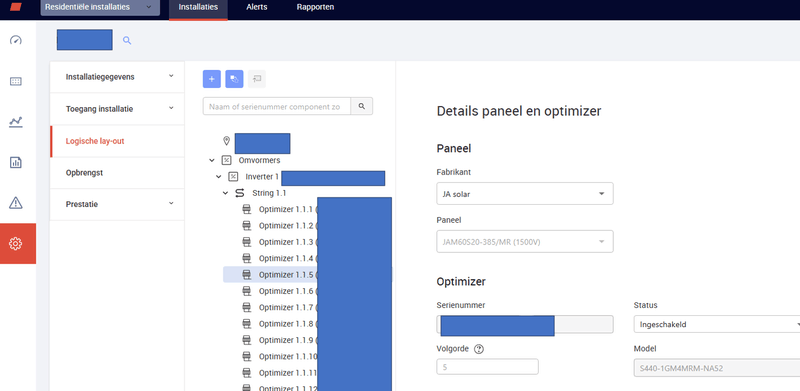The height and width of the screenshot is (391, 800).
Task: Select Optimizer 1.1.11 in tree
Action: pos(288,373)
